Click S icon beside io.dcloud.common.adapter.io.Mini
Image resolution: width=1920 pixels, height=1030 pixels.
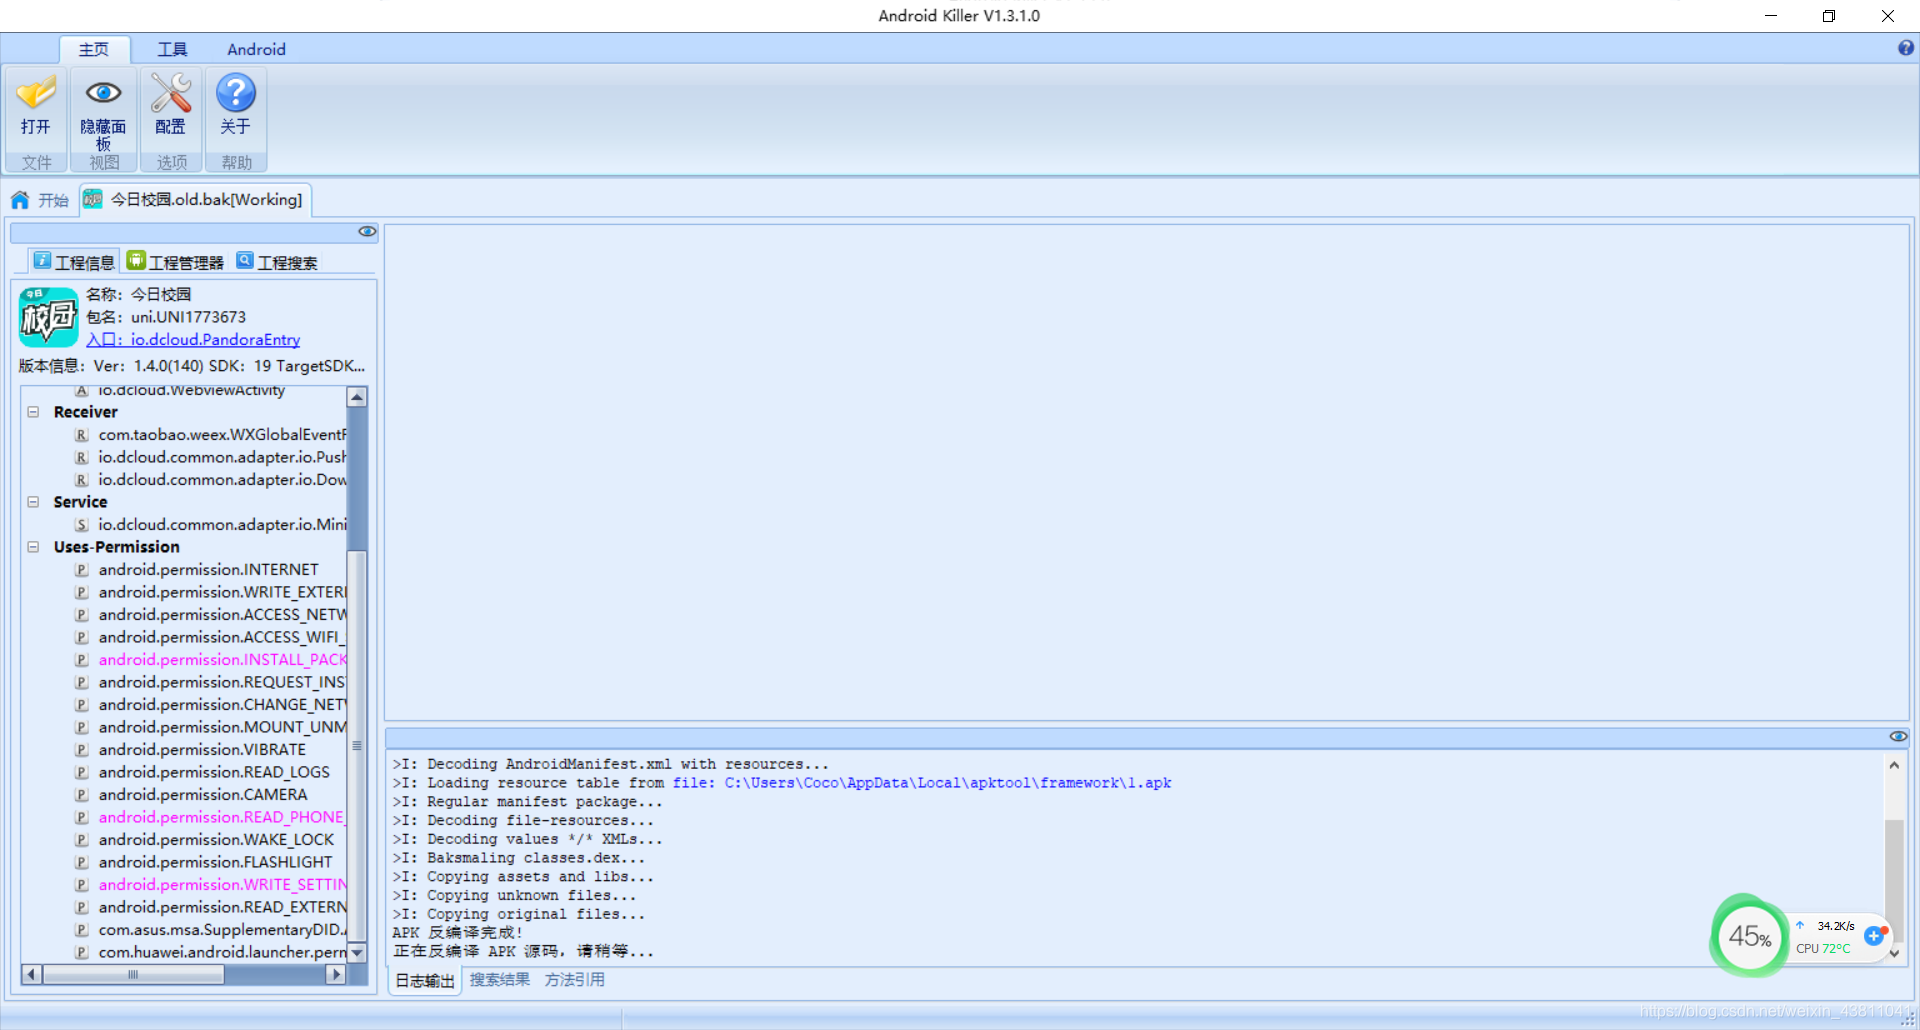pyautogui.click(x=81, y=525)
